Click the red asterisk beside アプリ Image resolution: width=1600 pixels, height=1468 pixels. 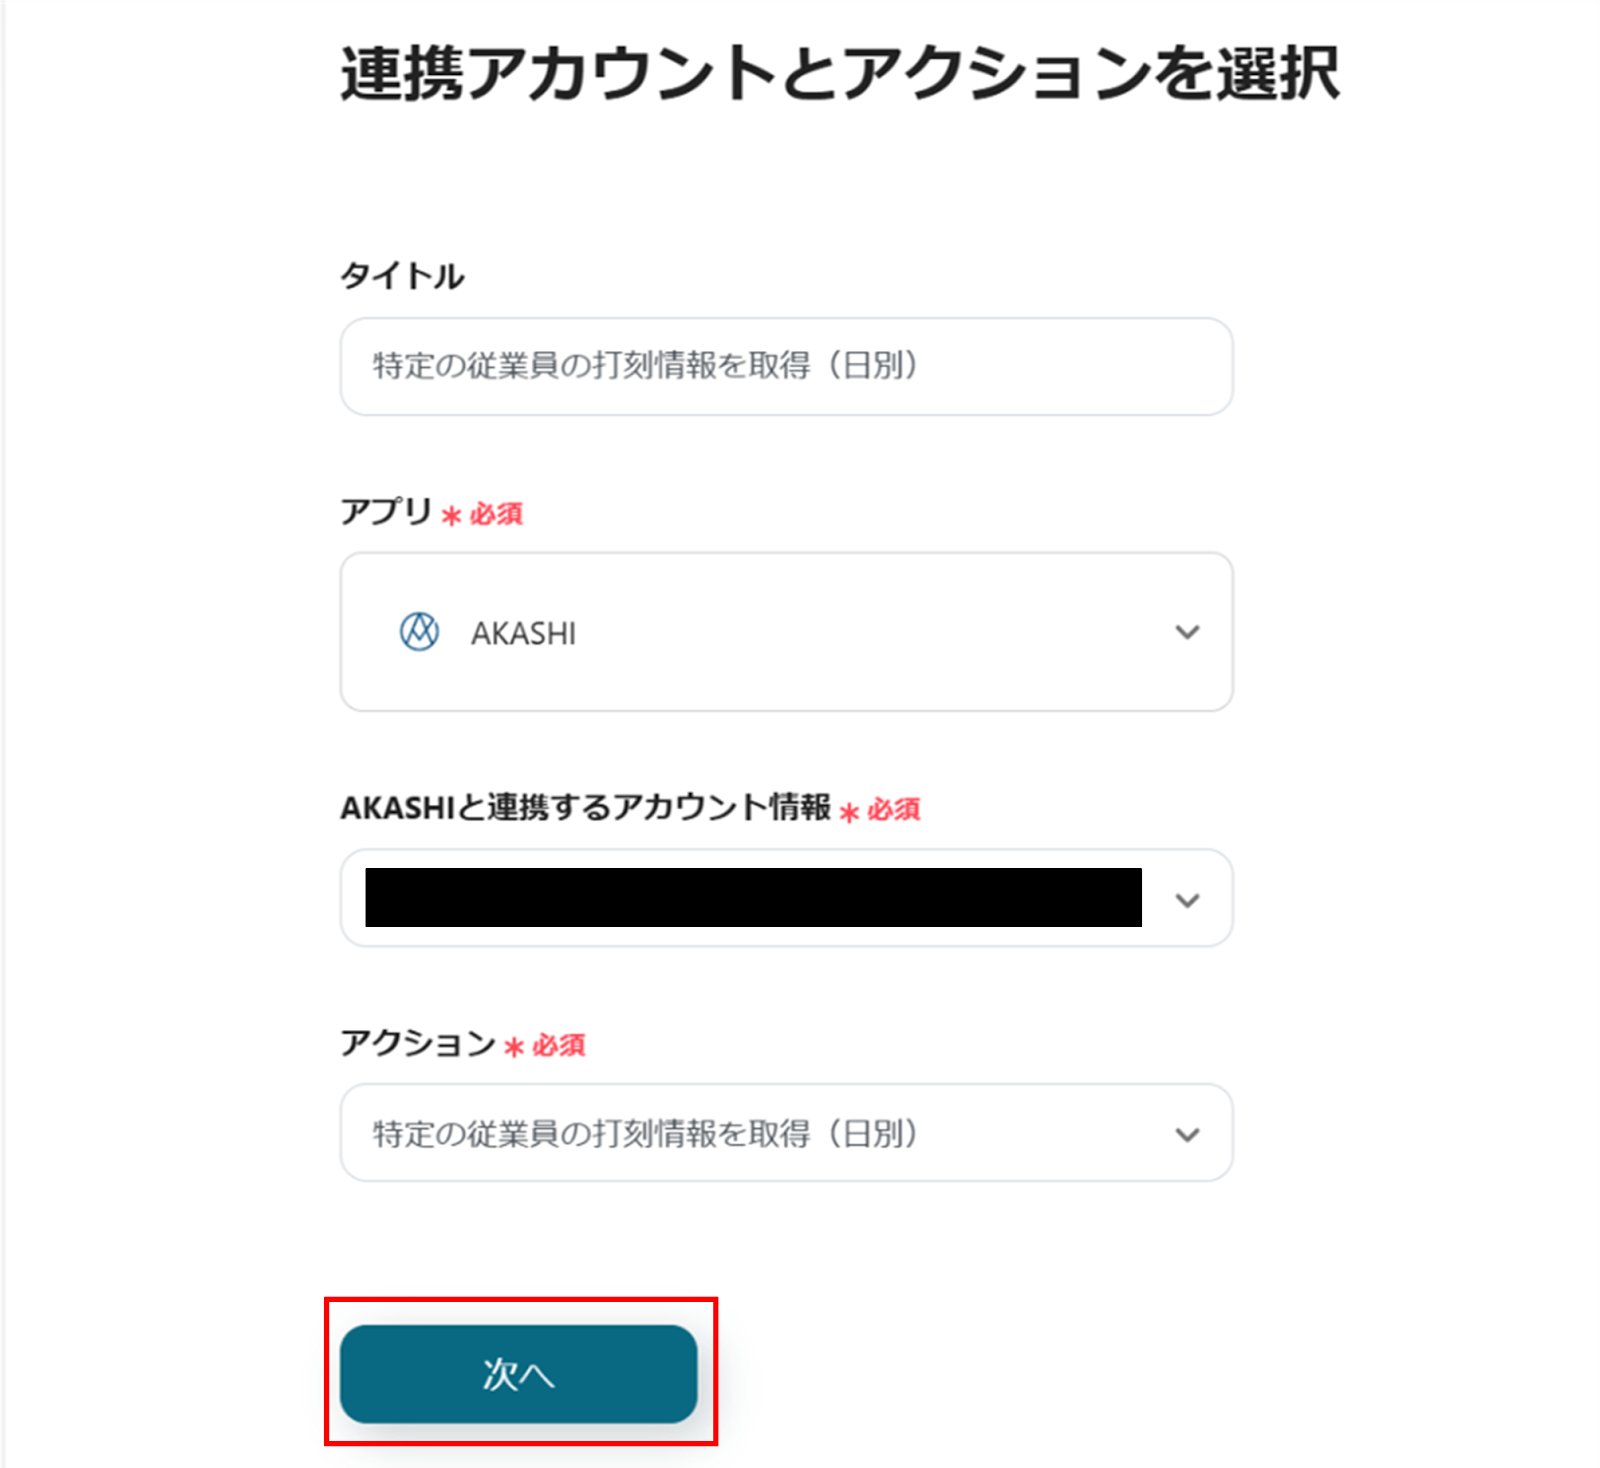point(452,516)
